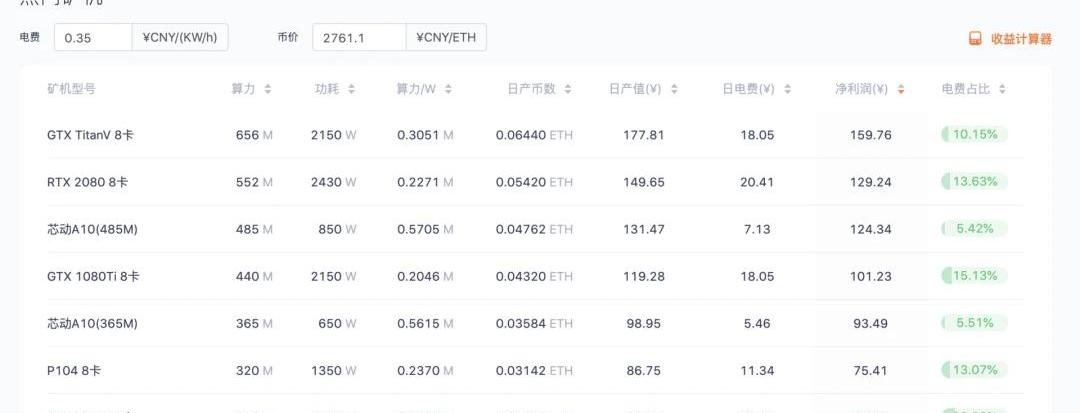Image resolution: width=1080 pixels, height=413 pixels.
Task: Open the 收益计算器 link
Action: [1021, 39]
